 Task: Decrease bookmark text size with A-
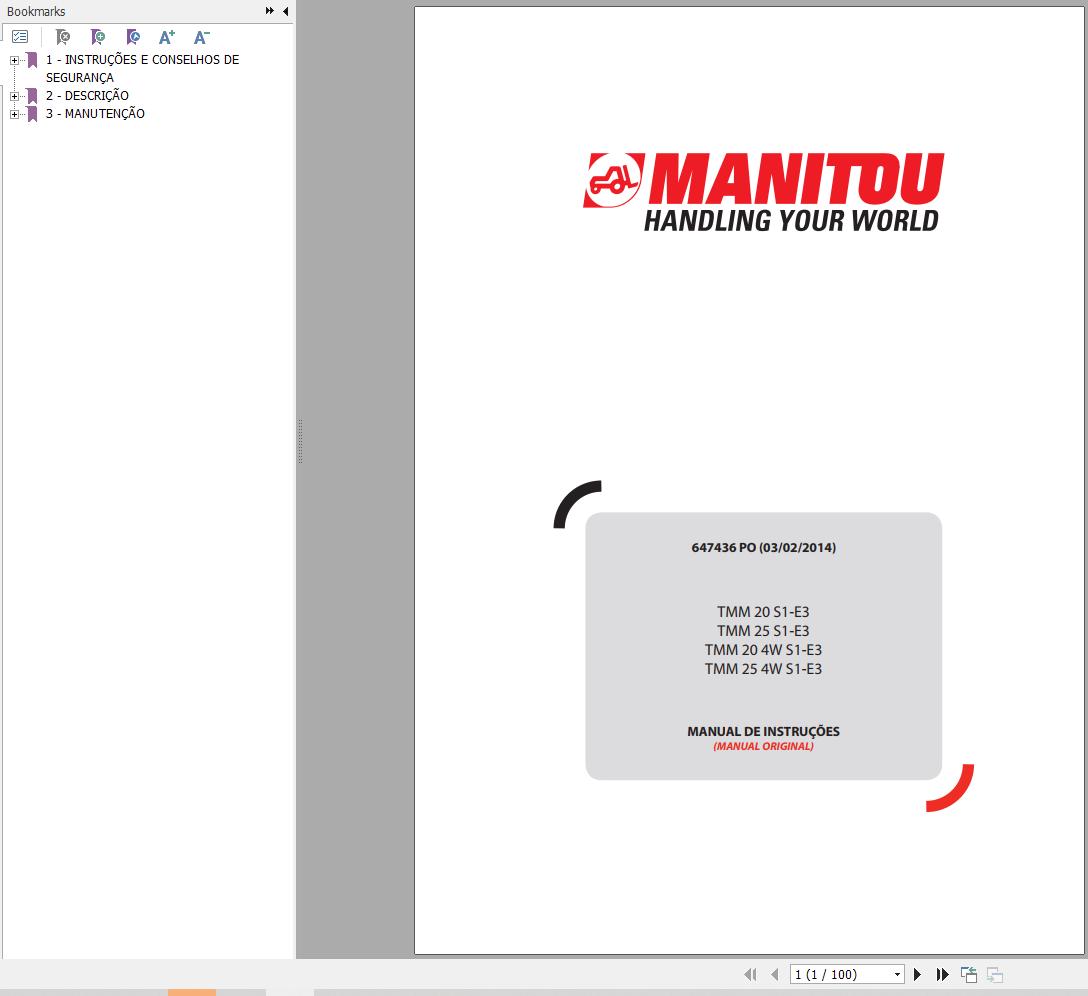201,37
